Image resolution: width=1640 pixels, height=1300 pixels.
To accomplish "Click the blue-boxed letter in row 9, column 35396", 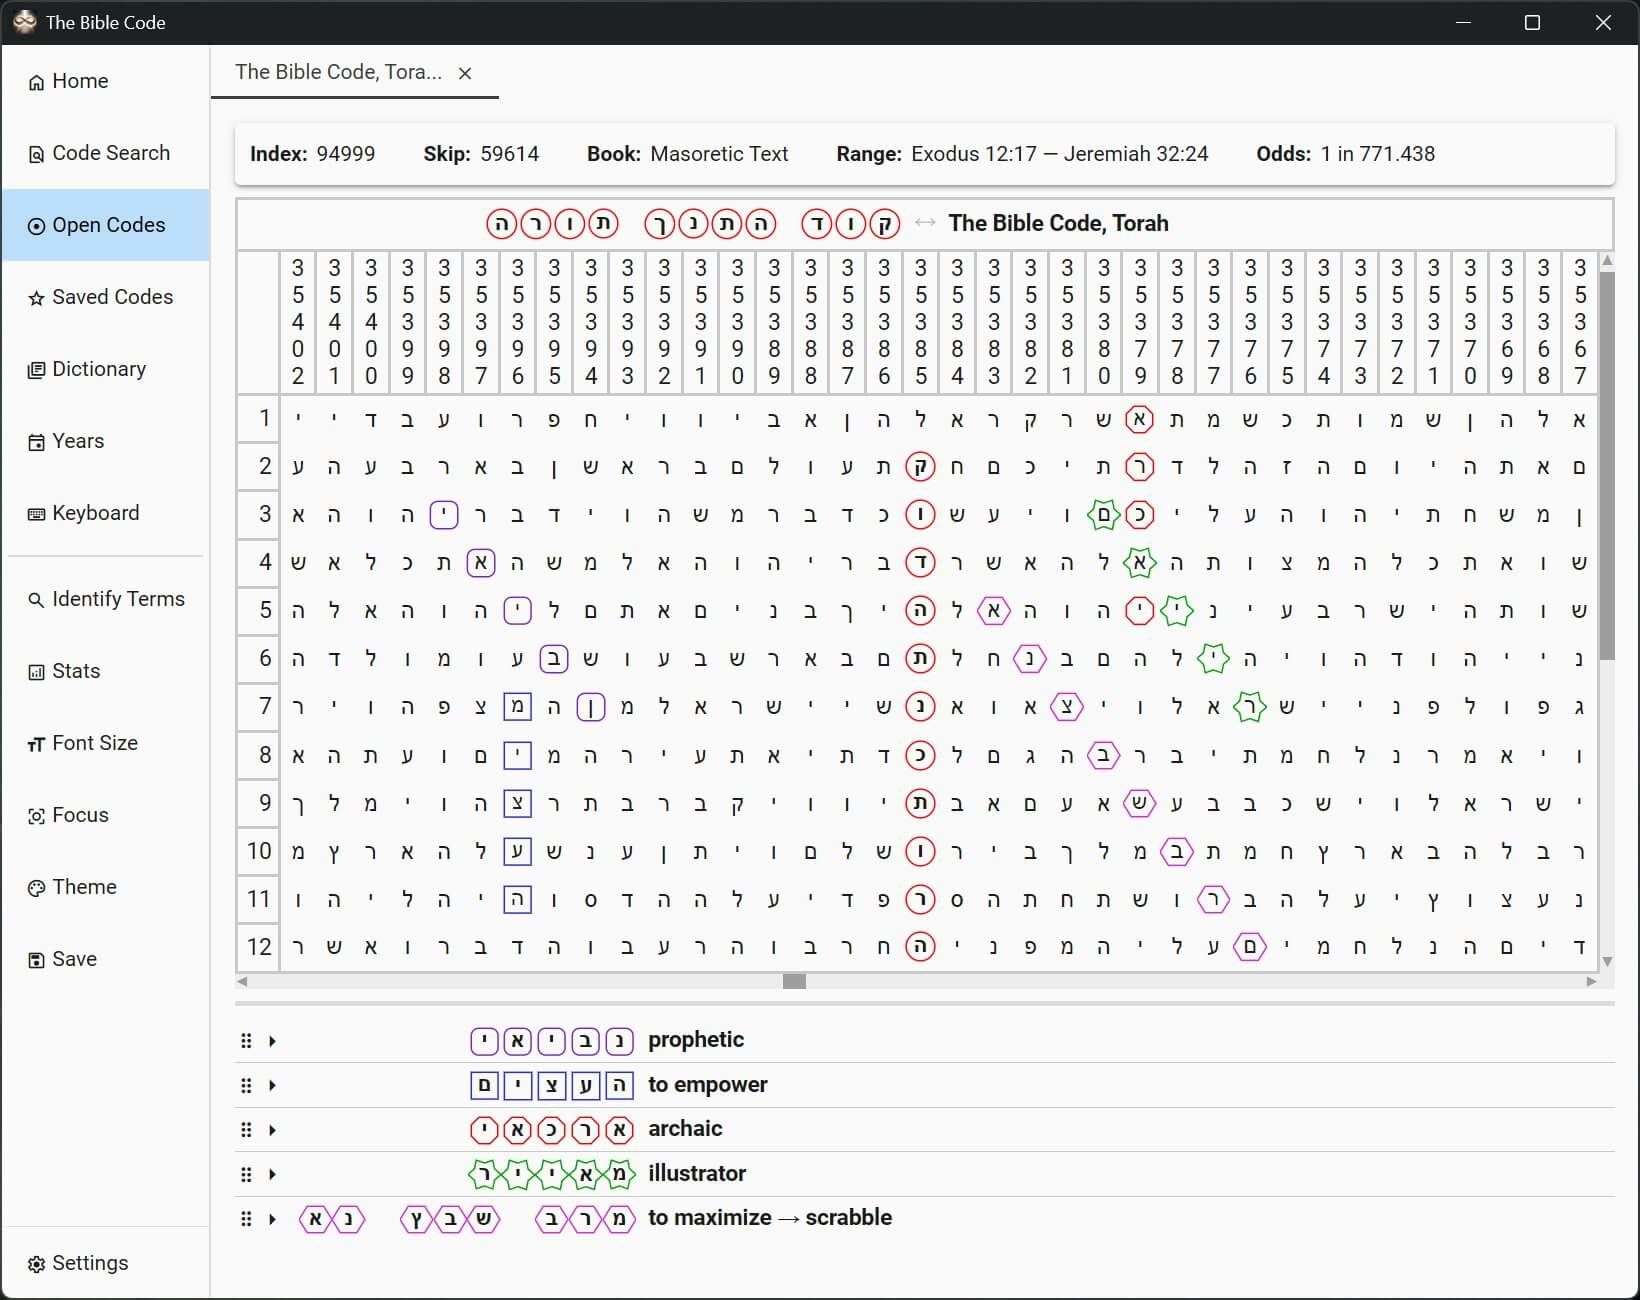I will (517, 803).
